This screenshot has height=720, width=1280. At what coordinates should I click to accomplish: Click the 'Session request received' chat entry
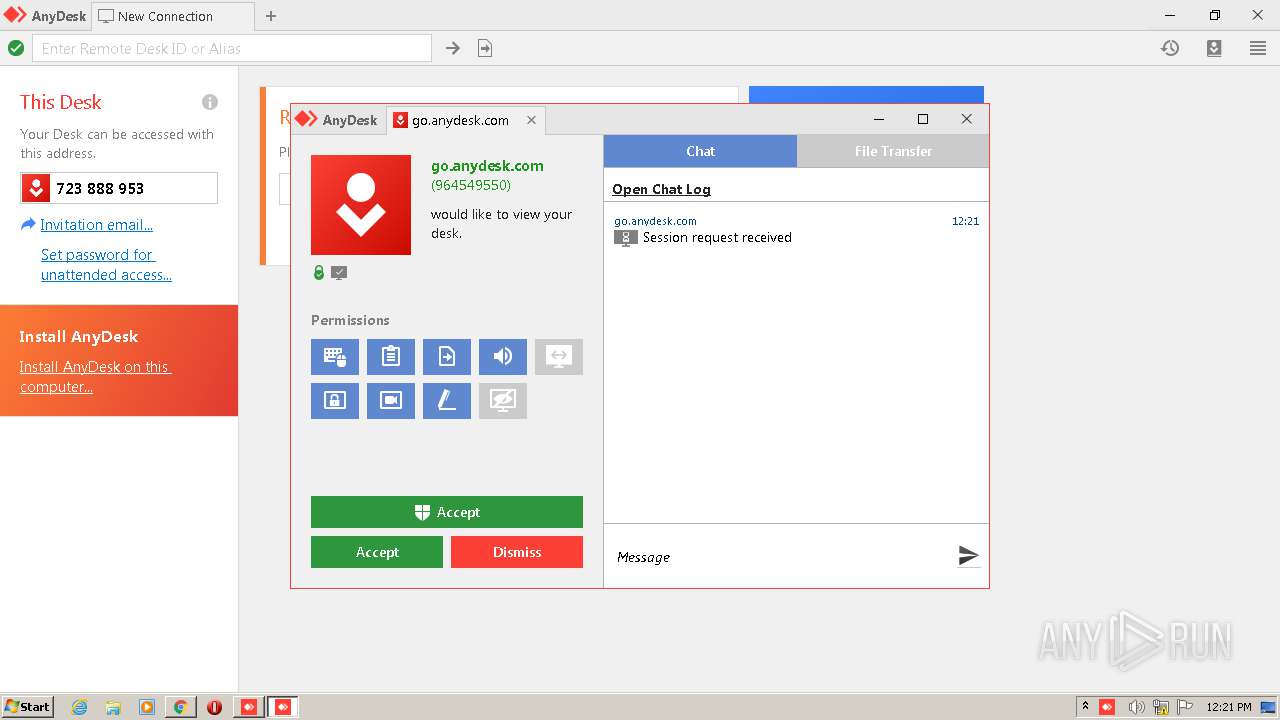[717, 238]
